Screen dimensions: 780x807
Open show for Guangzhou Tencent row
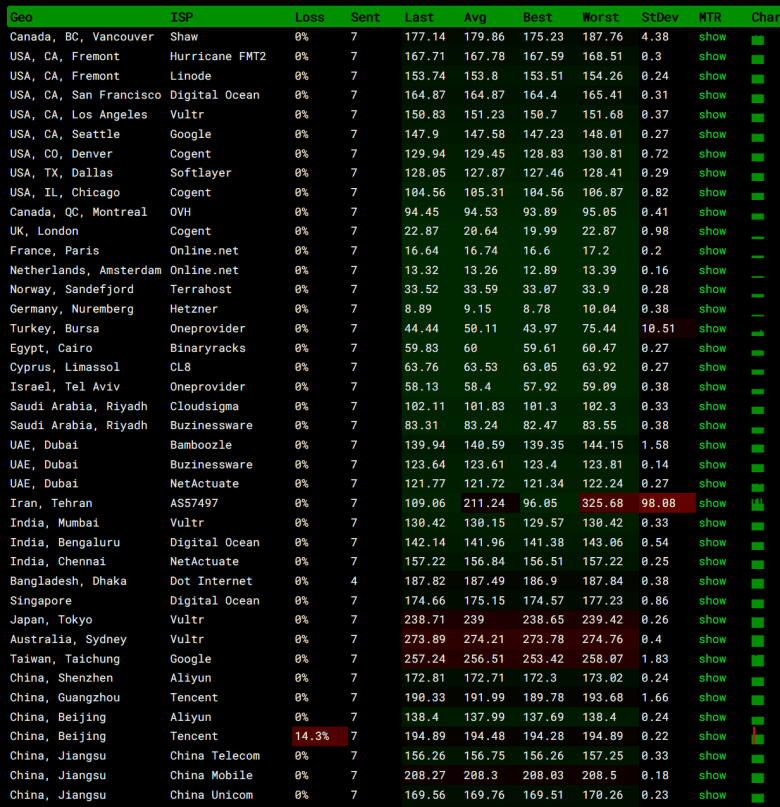pyautogui.click(x=712, y=697)
